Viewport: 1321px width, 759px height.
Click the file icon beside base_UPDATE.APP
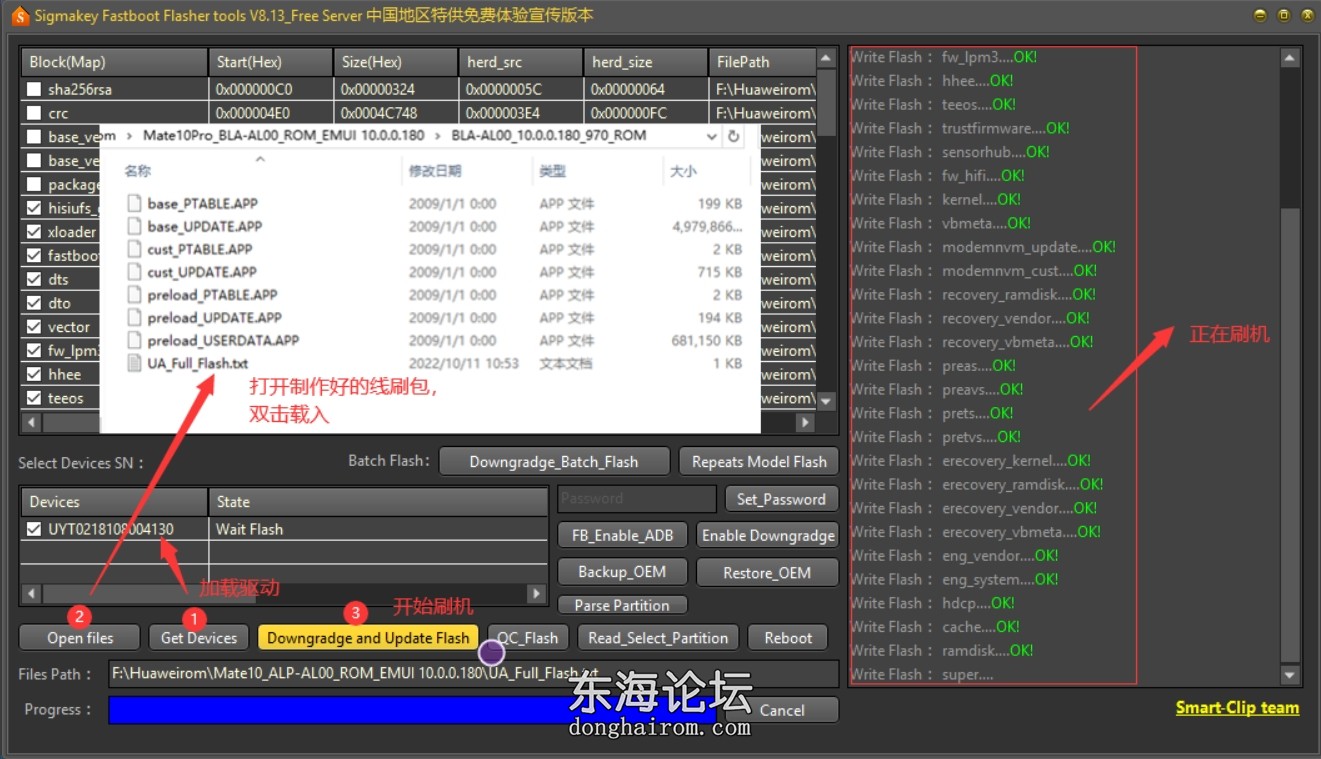[135, 226]
